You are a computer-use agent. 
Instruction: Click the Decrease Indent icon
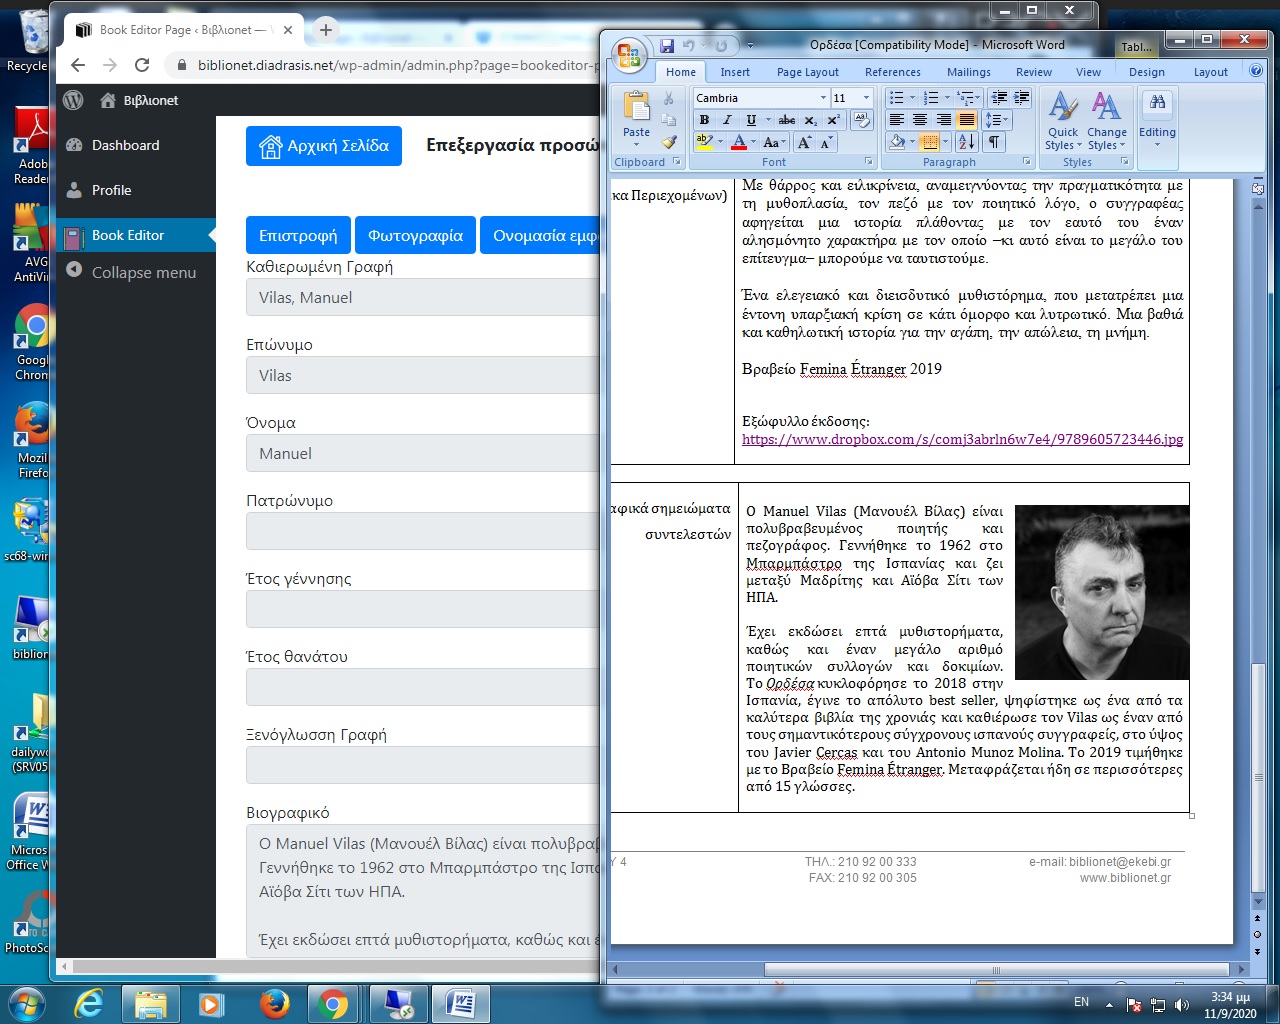[x=999, y=98]
